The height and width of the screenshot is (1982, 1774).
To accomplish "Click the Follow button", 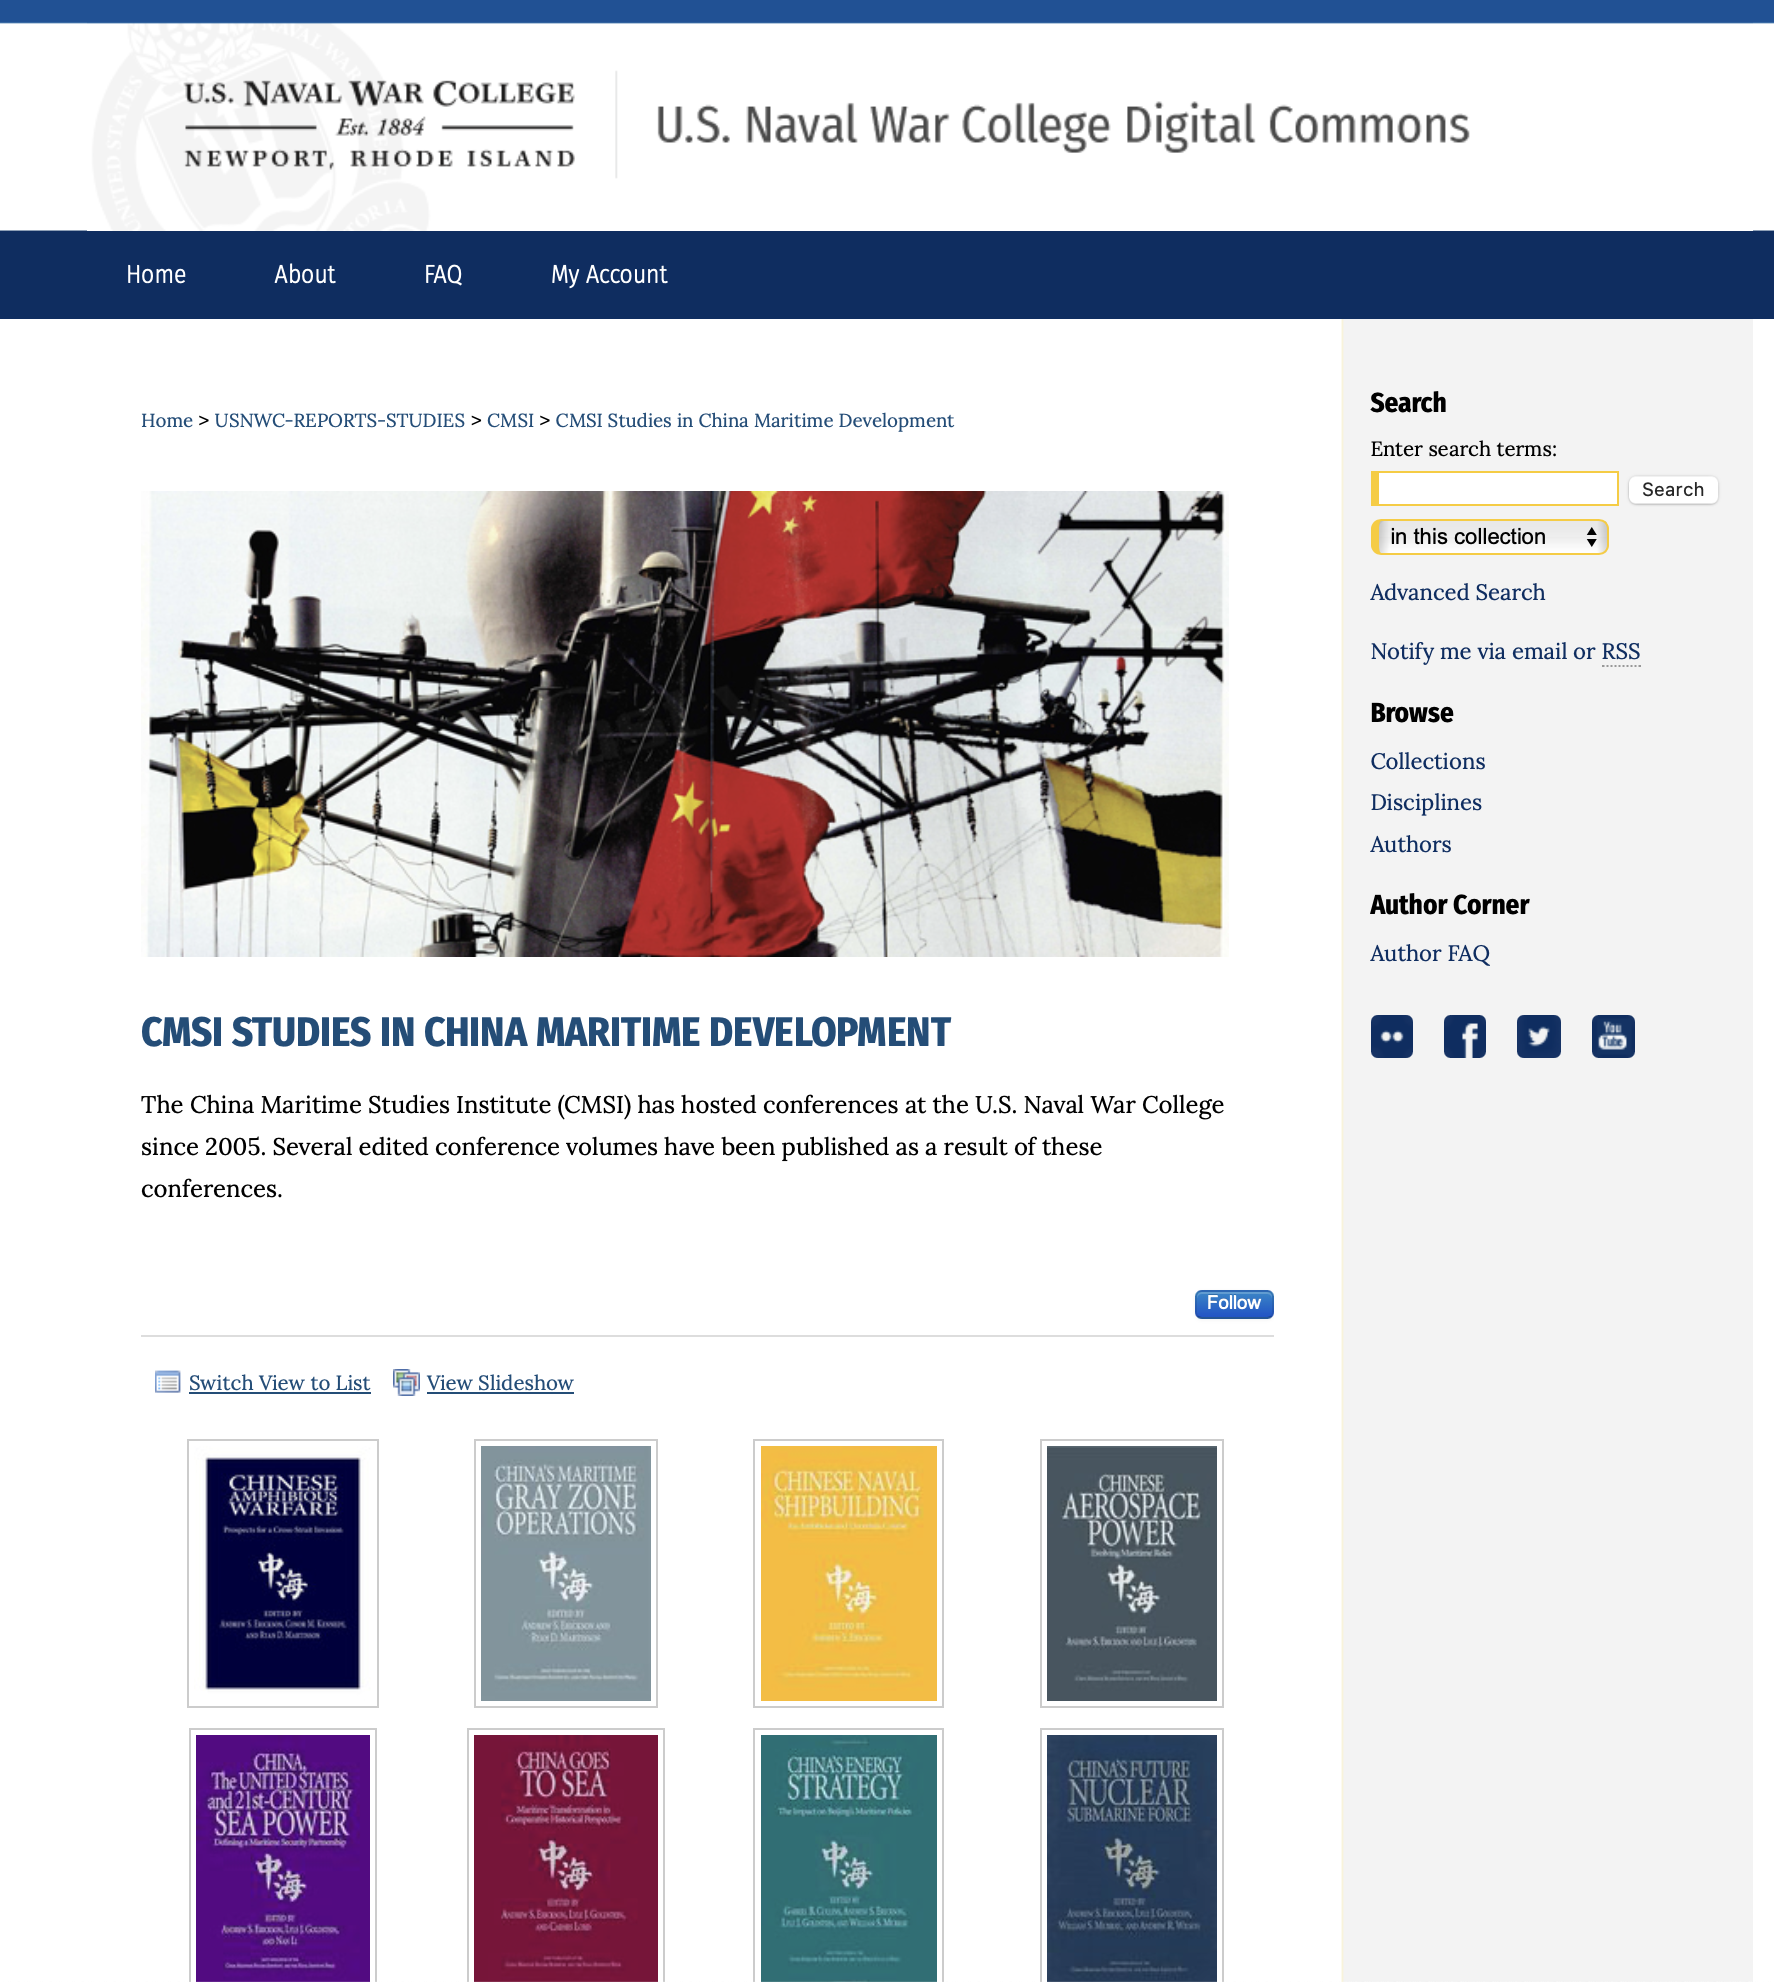I will point(1234,1303).
